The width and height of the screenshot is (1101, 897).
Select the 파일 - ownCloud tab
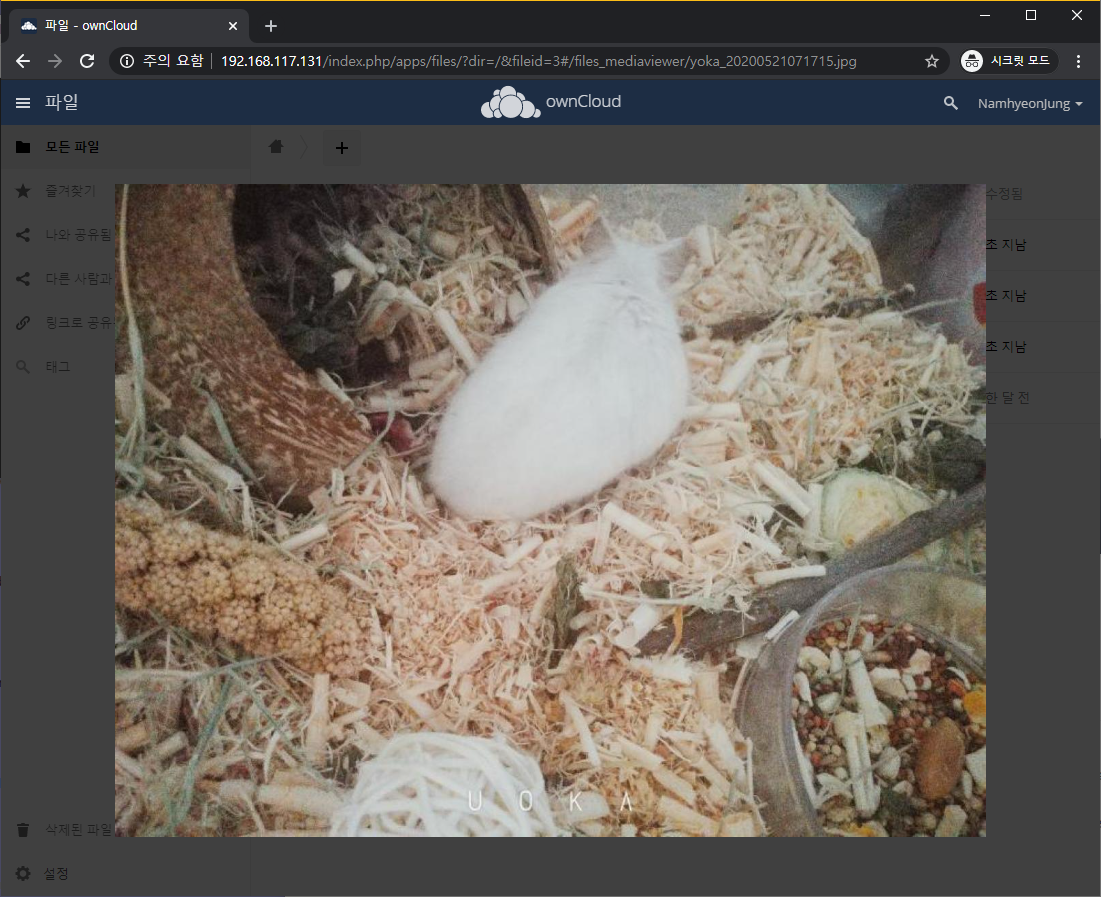(130, 26)
